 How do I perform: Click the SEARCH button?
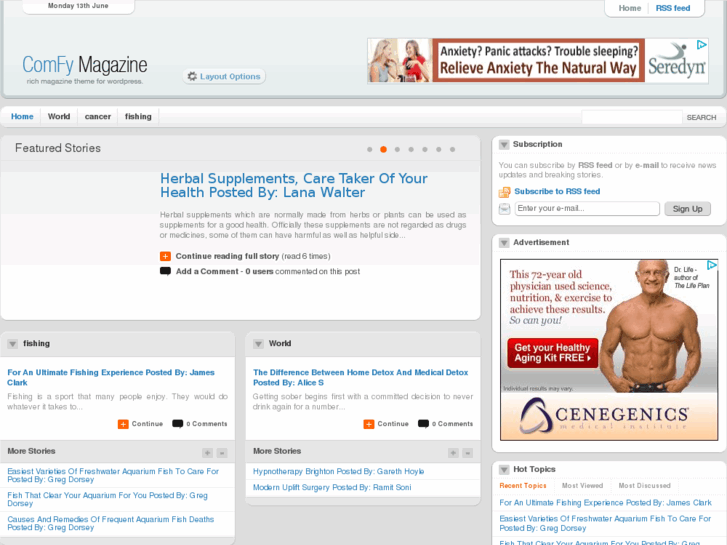701,118
